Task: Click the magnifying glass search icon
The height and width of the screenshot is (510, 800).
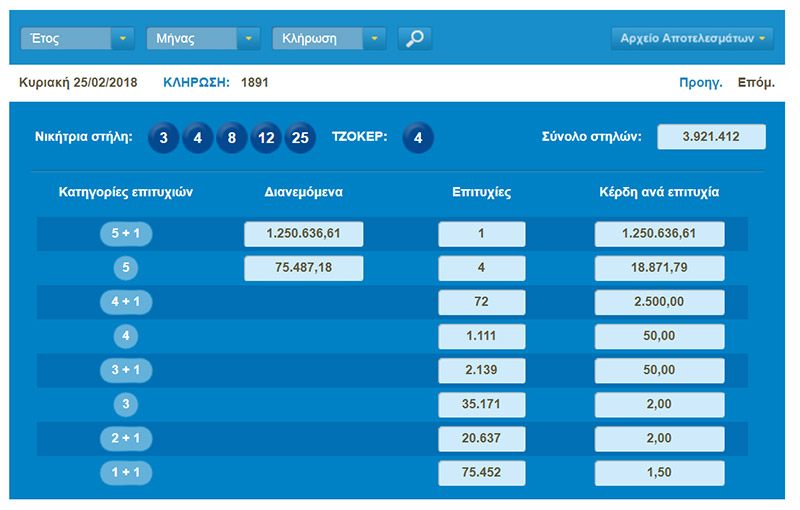Action: tap(415, 39)
